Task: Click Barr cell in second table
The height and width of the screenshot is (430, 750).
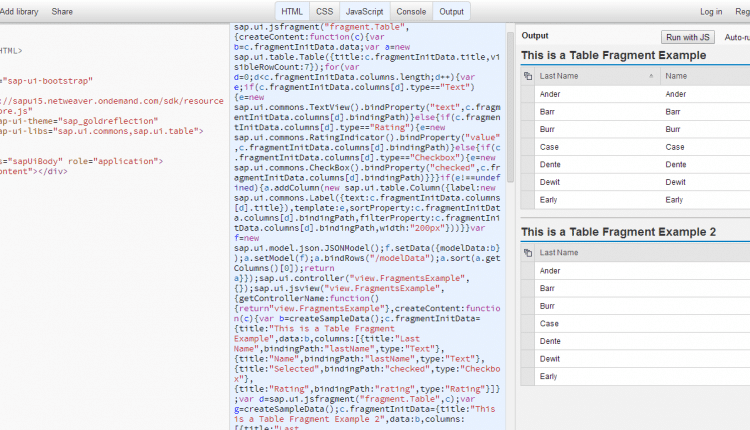Action: (547, 288)
